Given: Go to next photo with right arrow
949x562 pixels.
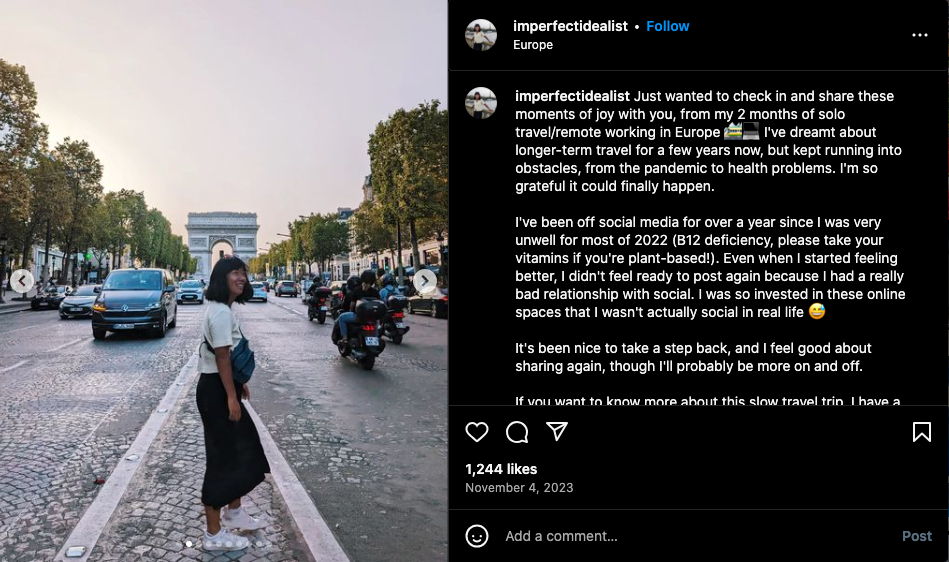Looking at the screenshot, I should (425, 281).
